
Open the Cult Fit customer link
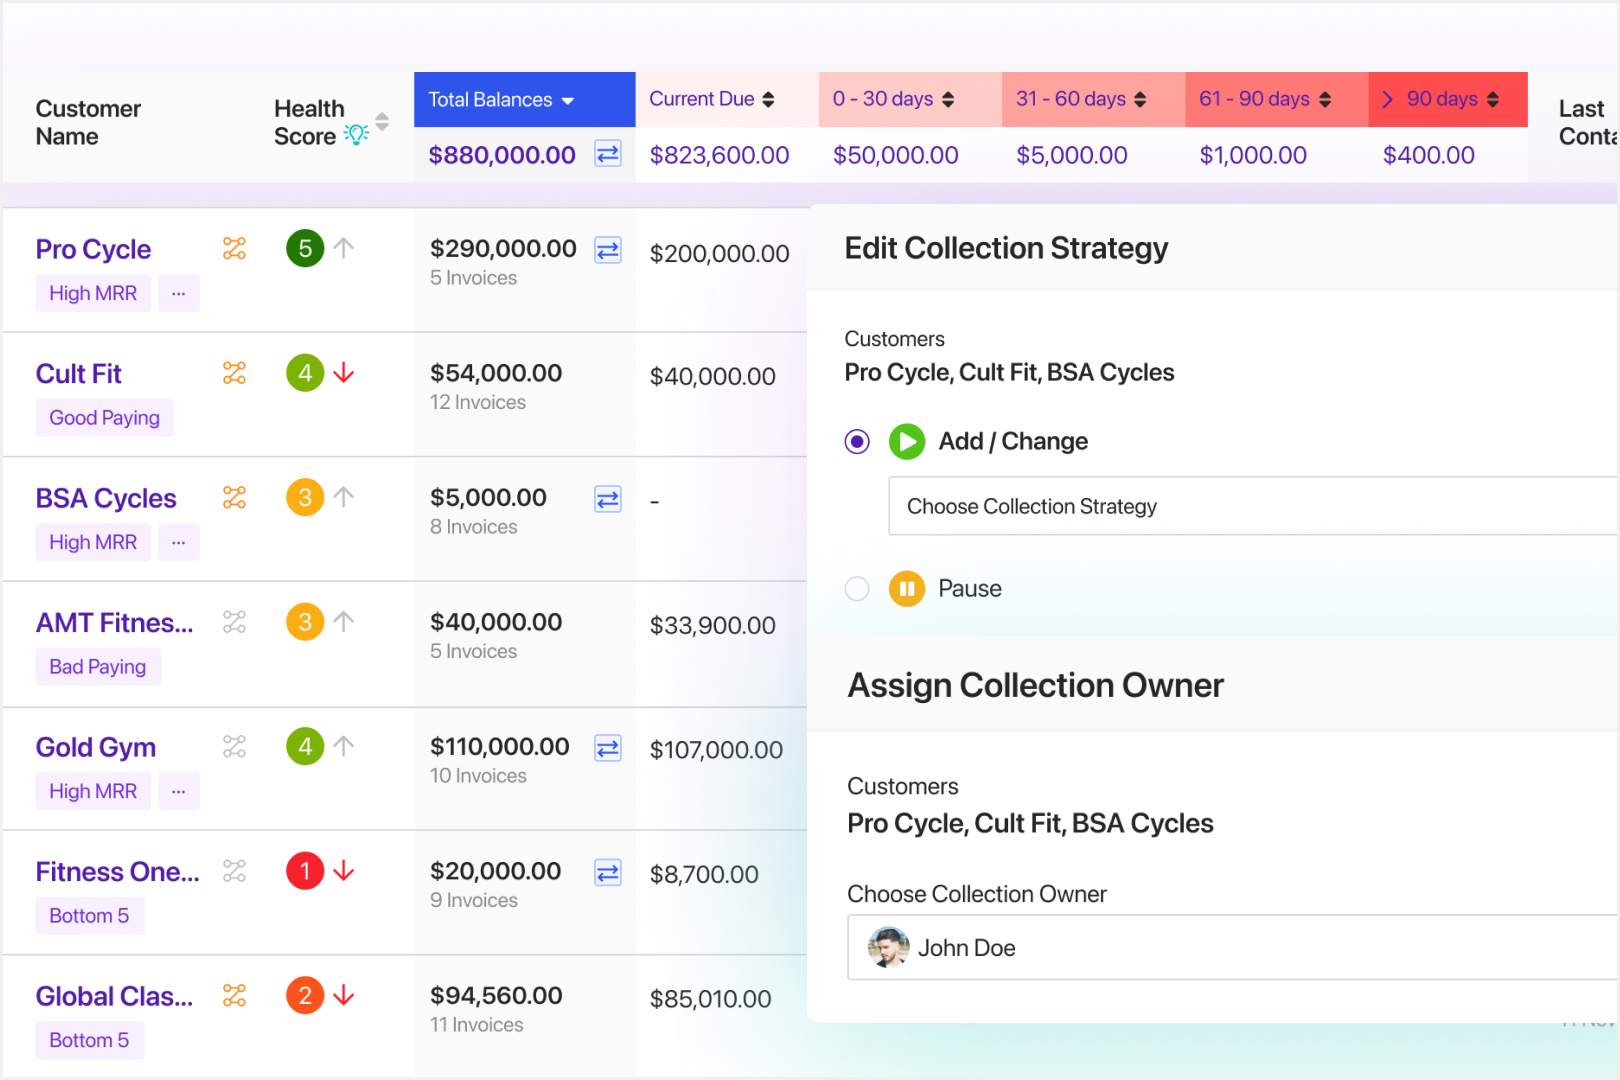pos(78,374)
